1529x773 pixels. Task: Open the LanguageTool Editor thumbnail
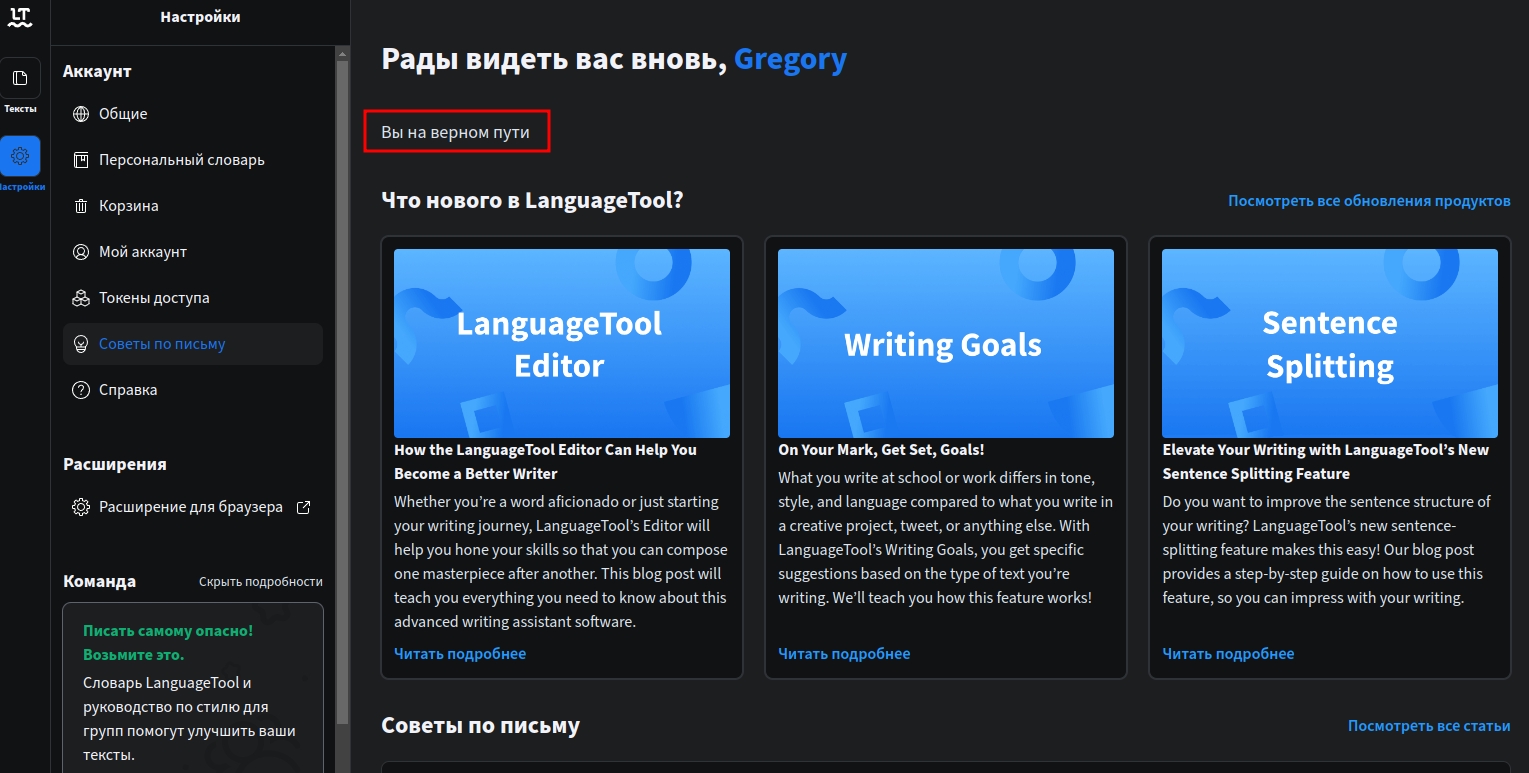coord(562,343)
